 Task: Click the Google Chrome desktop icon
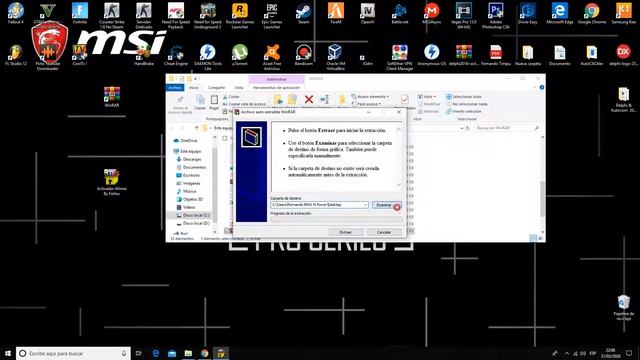[592, 13]
